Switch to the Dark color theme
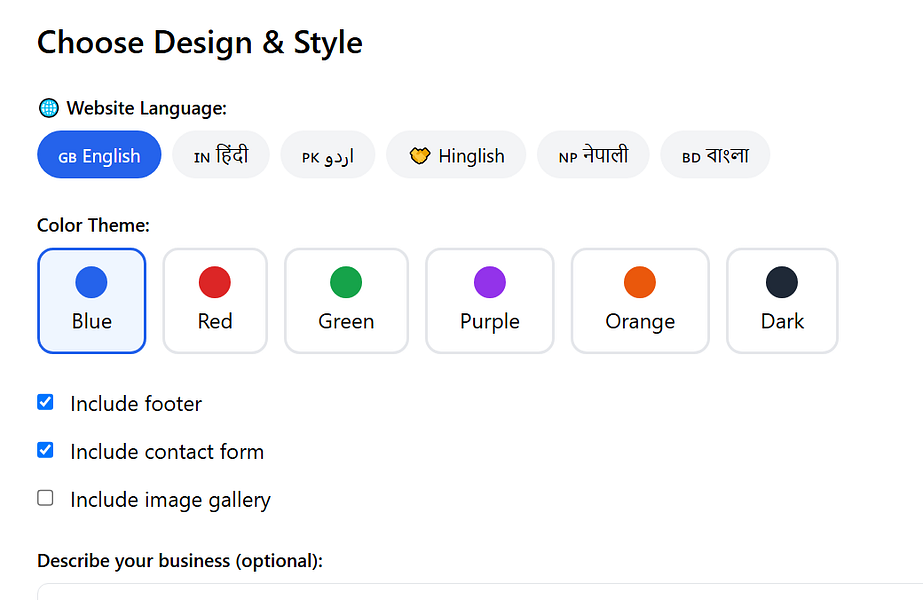Screen dimensions: 923x600 [782, 301]
